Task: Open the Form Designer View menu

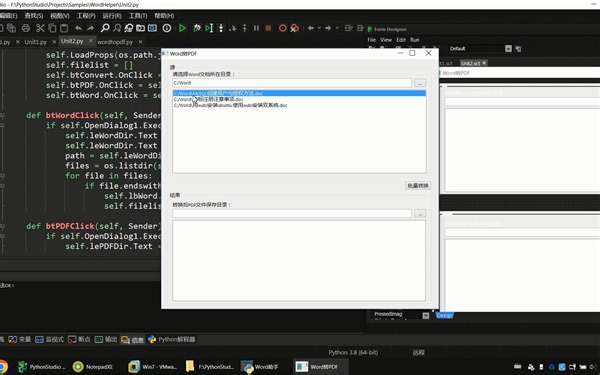Action: (x=386, y=40)
